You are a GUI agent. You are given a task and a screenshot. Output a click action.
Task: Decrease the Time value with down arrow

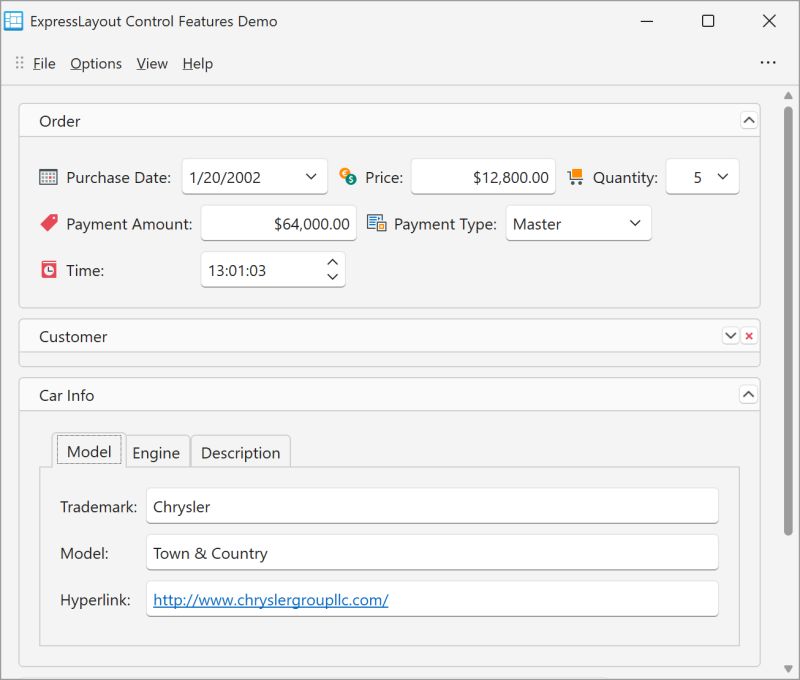click(x=333, y=276)
